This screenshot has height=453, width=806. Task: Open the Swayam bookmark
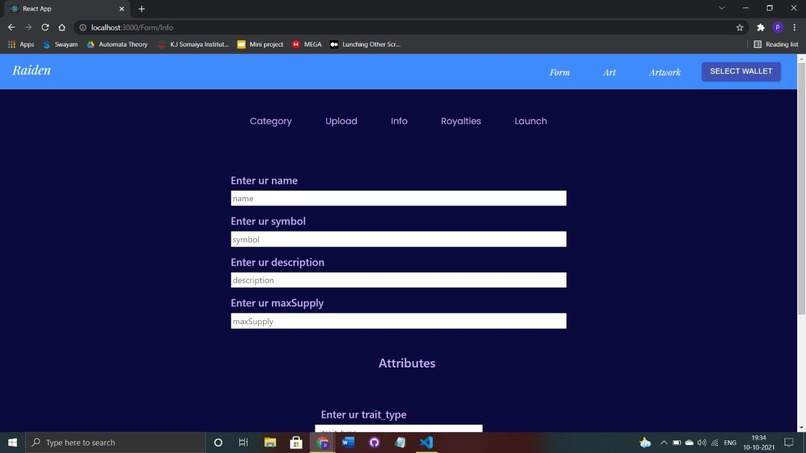tap(61, 45)
